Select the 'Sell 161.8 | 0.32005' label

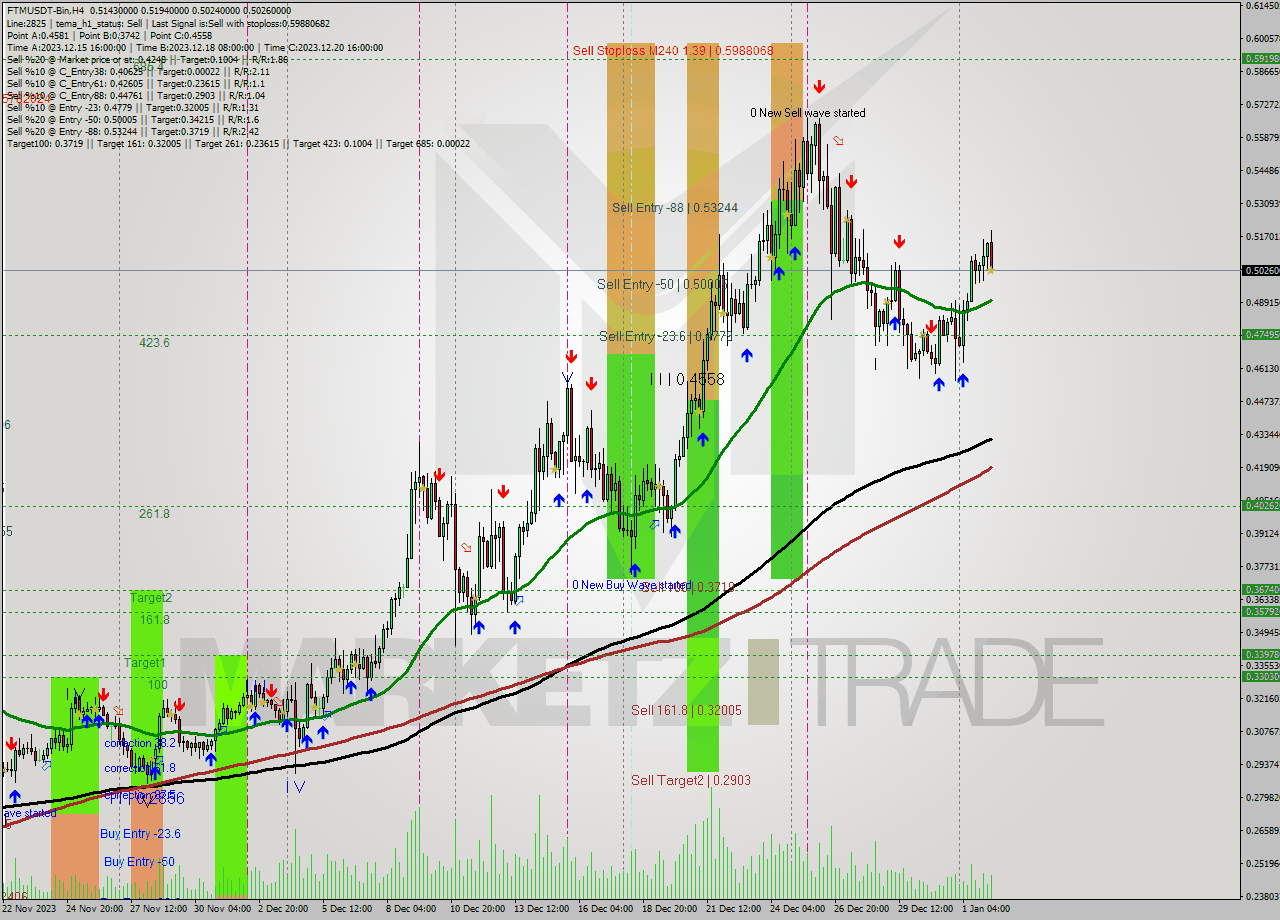click(686, 710)
